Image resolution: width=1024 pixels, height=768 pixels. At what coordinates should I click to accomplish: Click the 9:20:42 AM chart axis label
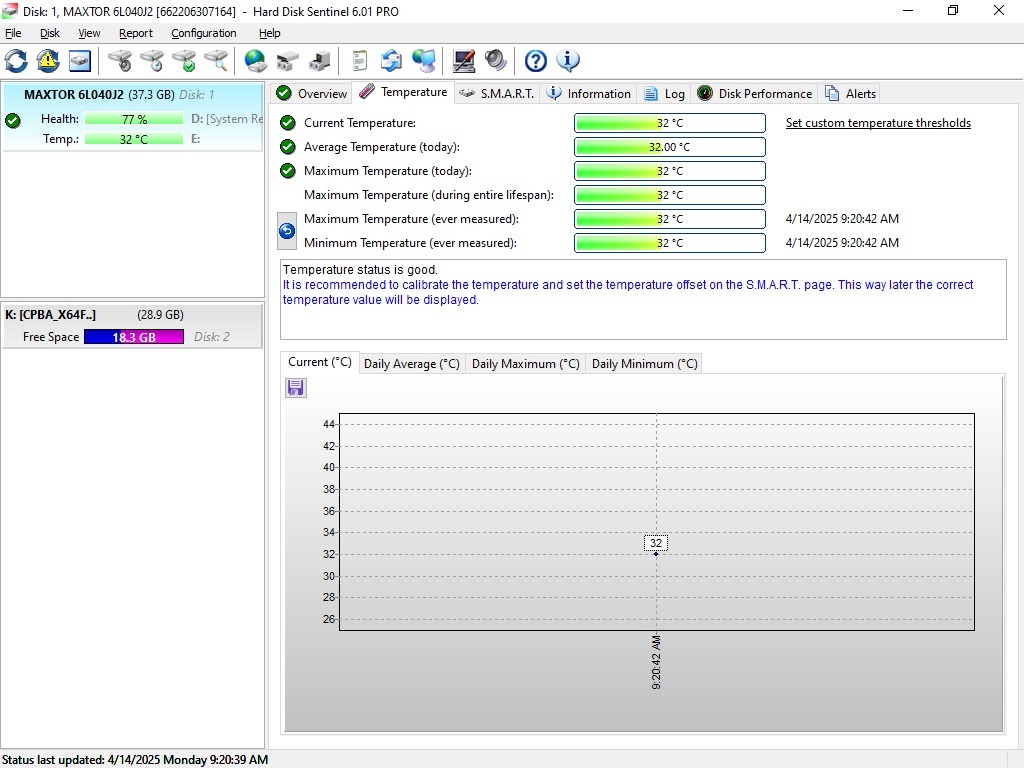pyautogui.click(x=656, y=662)
